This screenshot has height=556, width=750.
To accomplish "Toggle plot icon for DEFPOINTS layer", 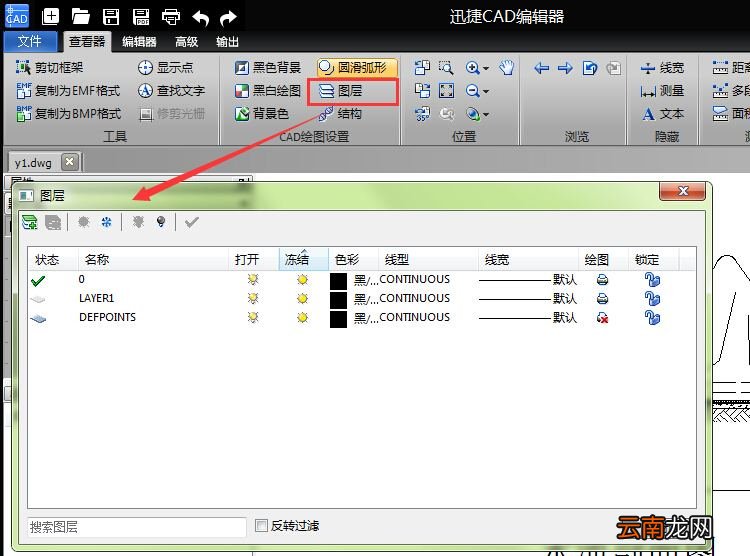I will (603, 318).
